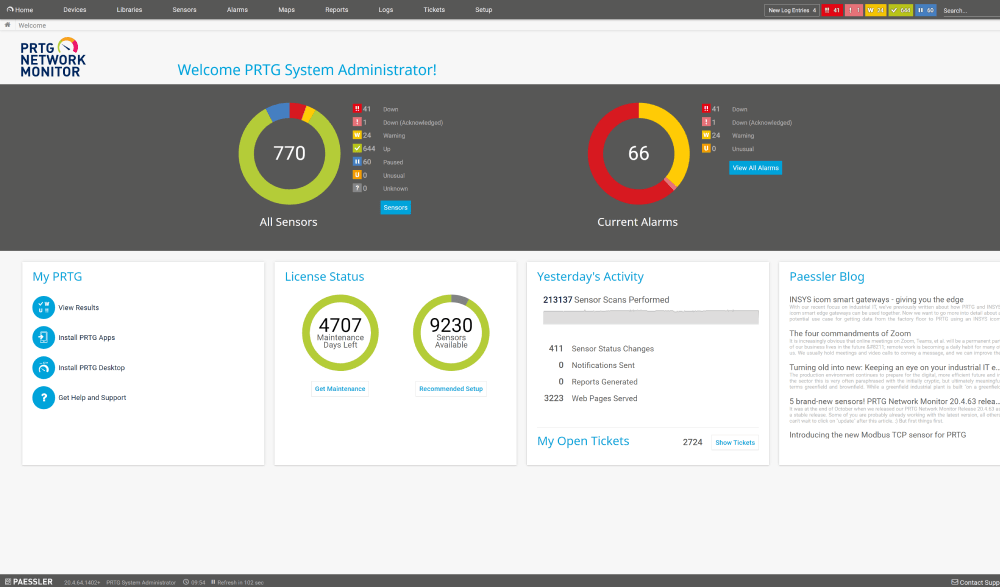Open the red Down 41 badge in top bar
This screenshot has width=1000, height=587.
tap(832, 10)
